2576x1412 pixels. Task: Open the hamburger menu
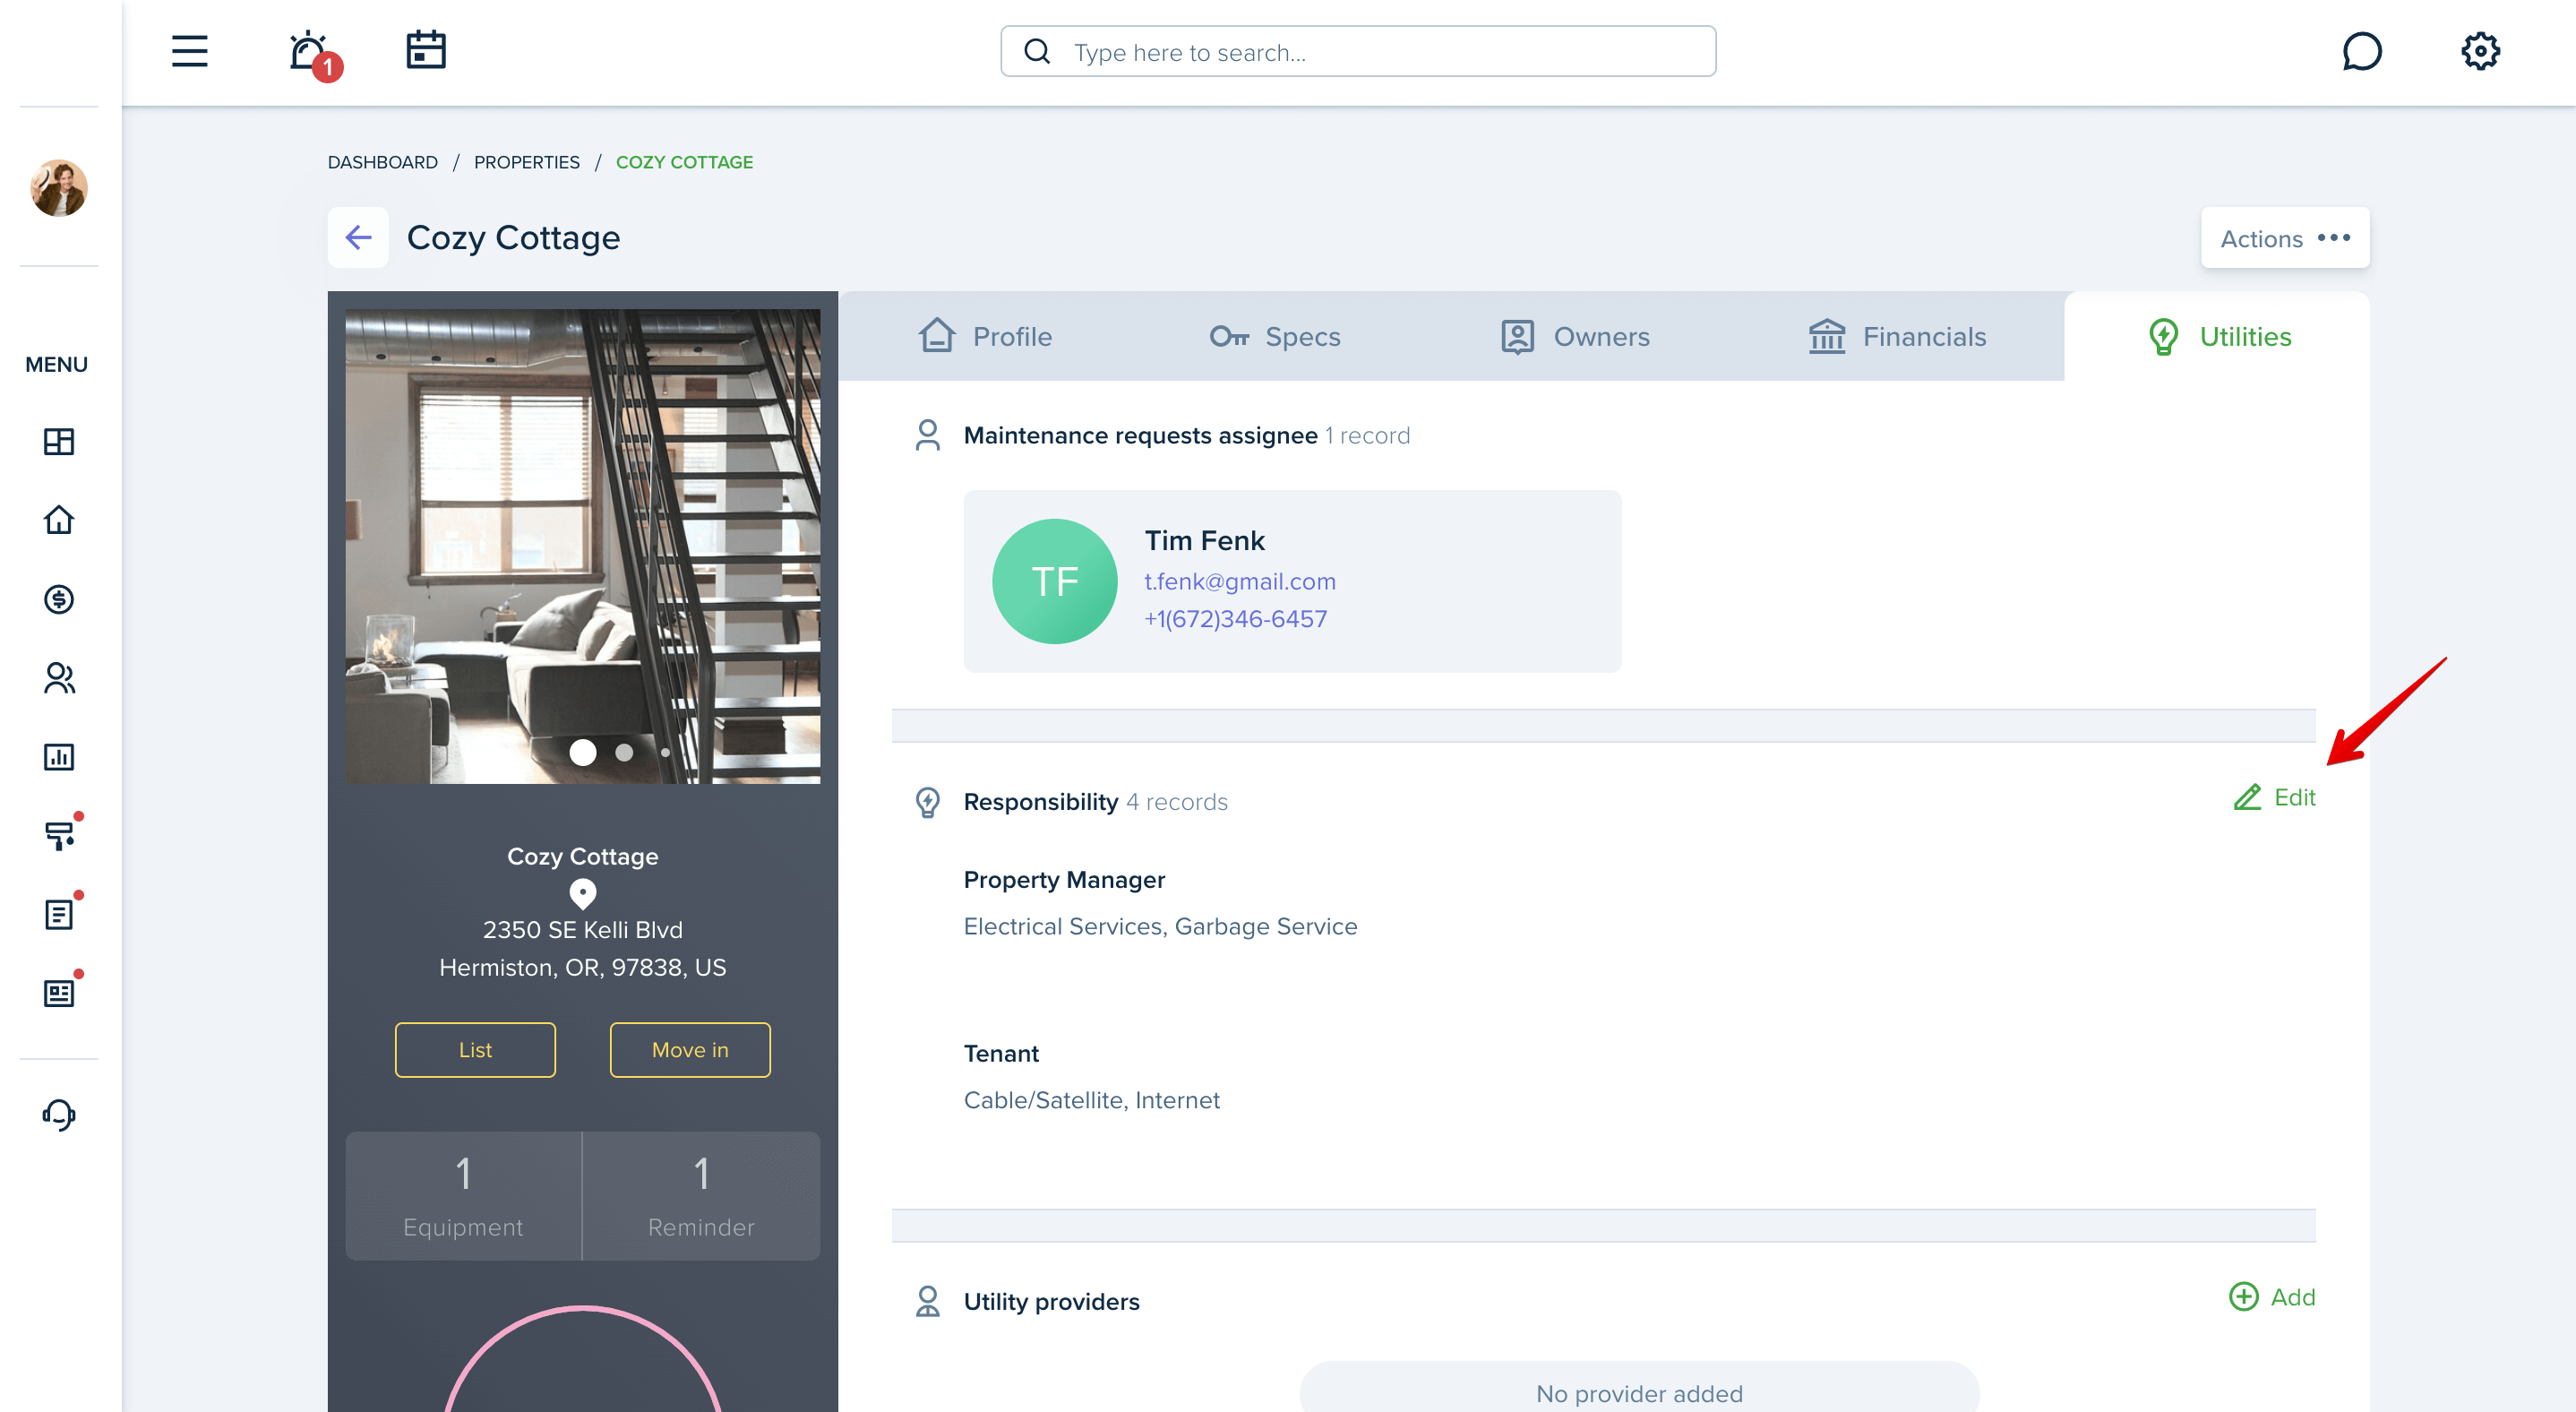[x=189, y=51]
